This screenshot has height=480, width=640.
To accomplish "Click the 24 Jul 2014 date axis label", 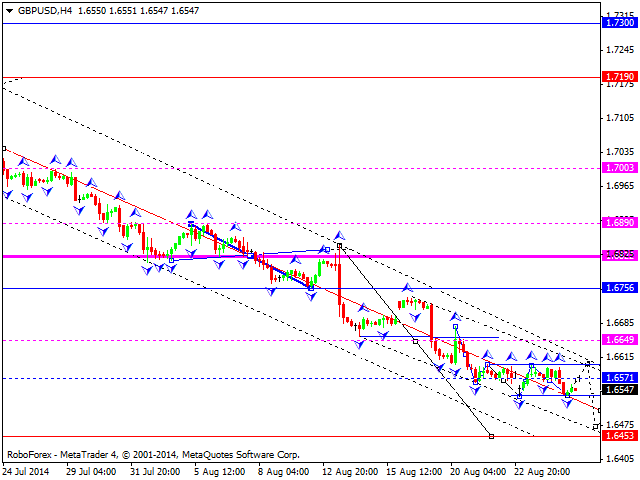I will pos(26,472).
